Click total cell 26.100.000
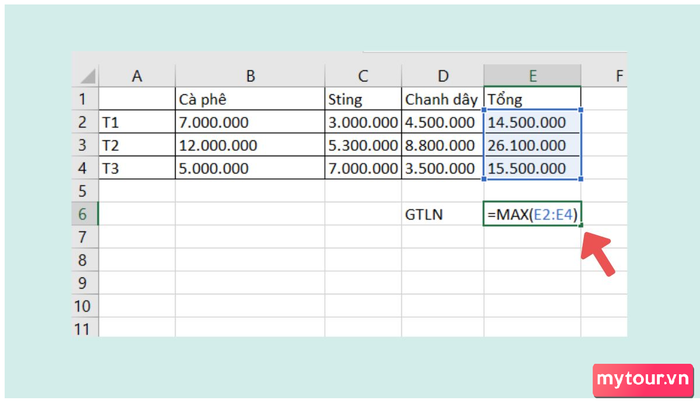The height and width of the screenshot is (405, 700). (533, 145)
